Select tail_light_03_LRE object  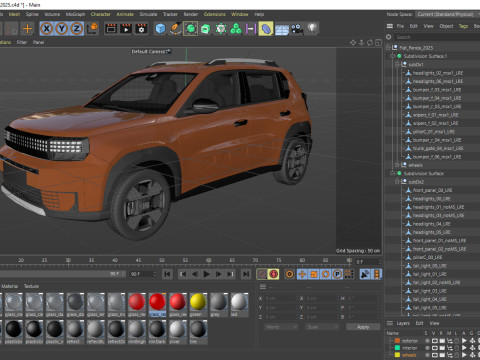(x=429, y=291)
